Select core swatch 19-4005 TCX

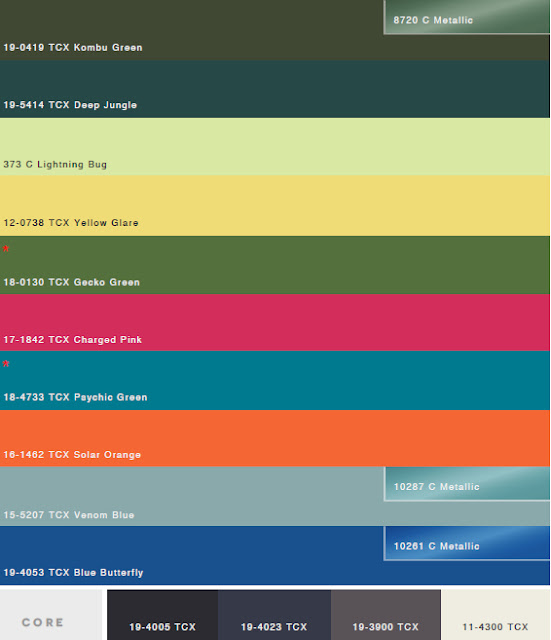tap(162, 615)
